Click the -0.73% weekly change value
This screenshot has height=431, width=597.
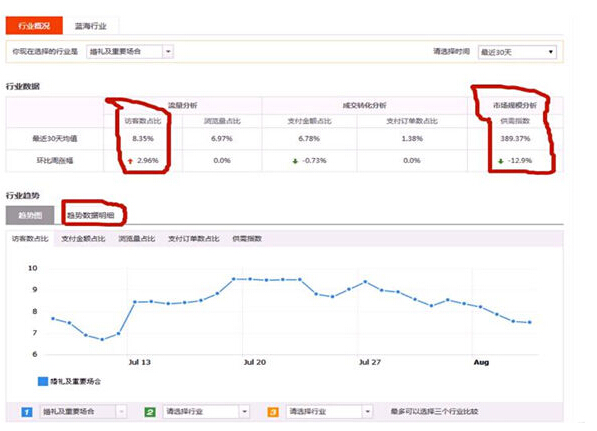(314, 161)
